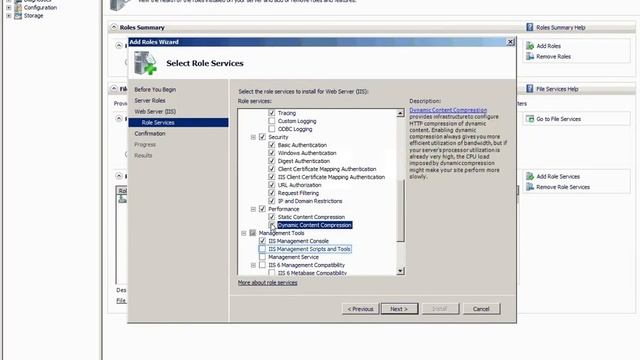Screen dimensions: 640x360
Task: Check the Management Service checkbox
Action: click(x=262, y=257)
